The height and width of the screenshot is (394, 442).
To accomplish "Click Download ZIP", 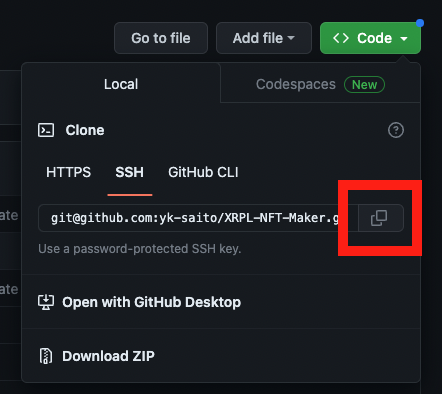I will [x=108, y=356].
